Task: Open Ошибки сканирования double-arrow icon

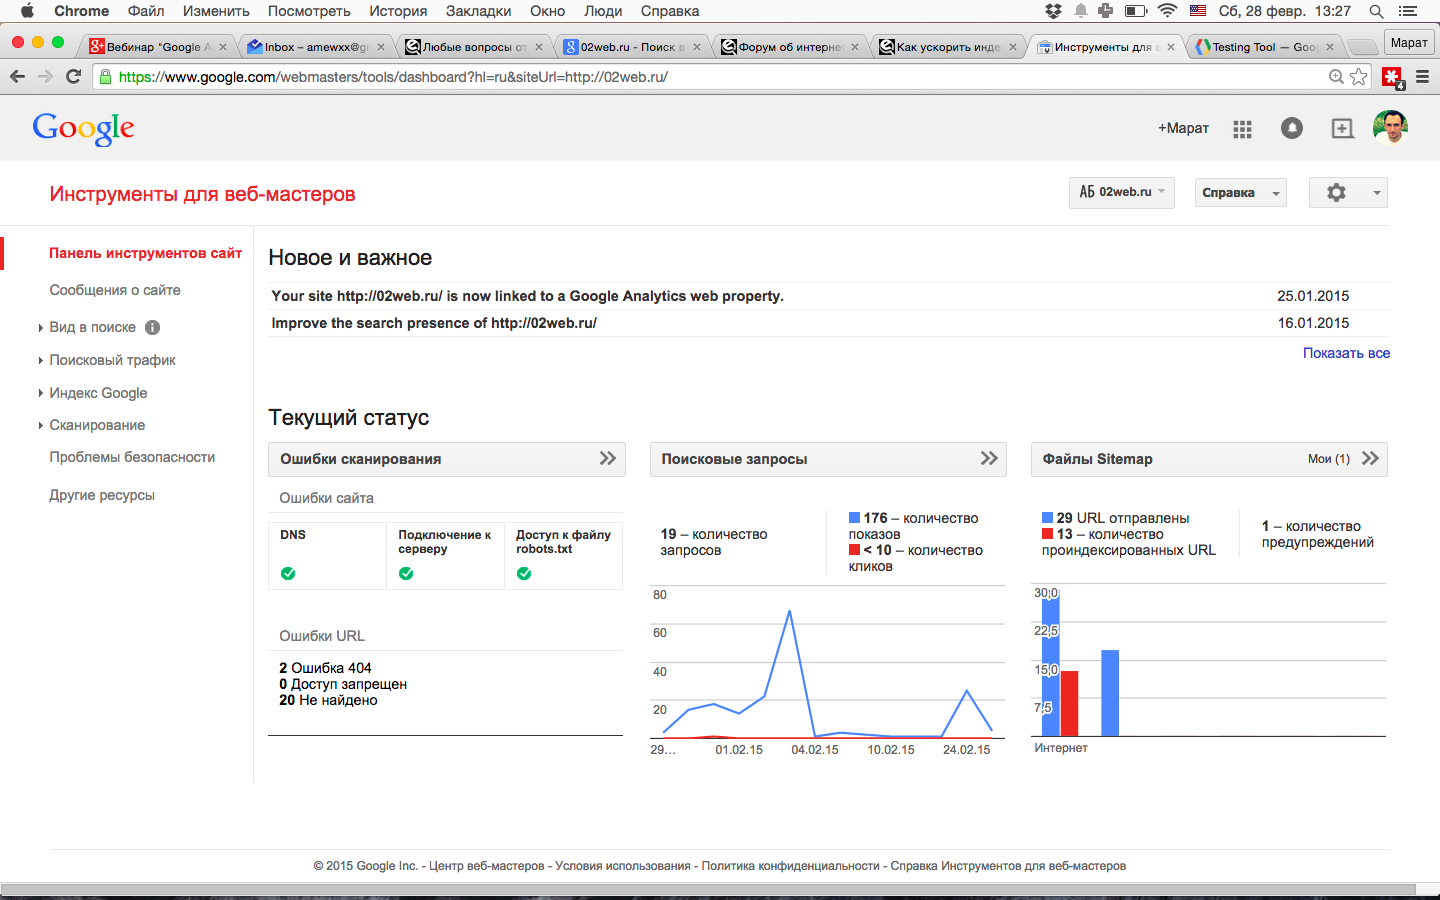Action: 607,459
